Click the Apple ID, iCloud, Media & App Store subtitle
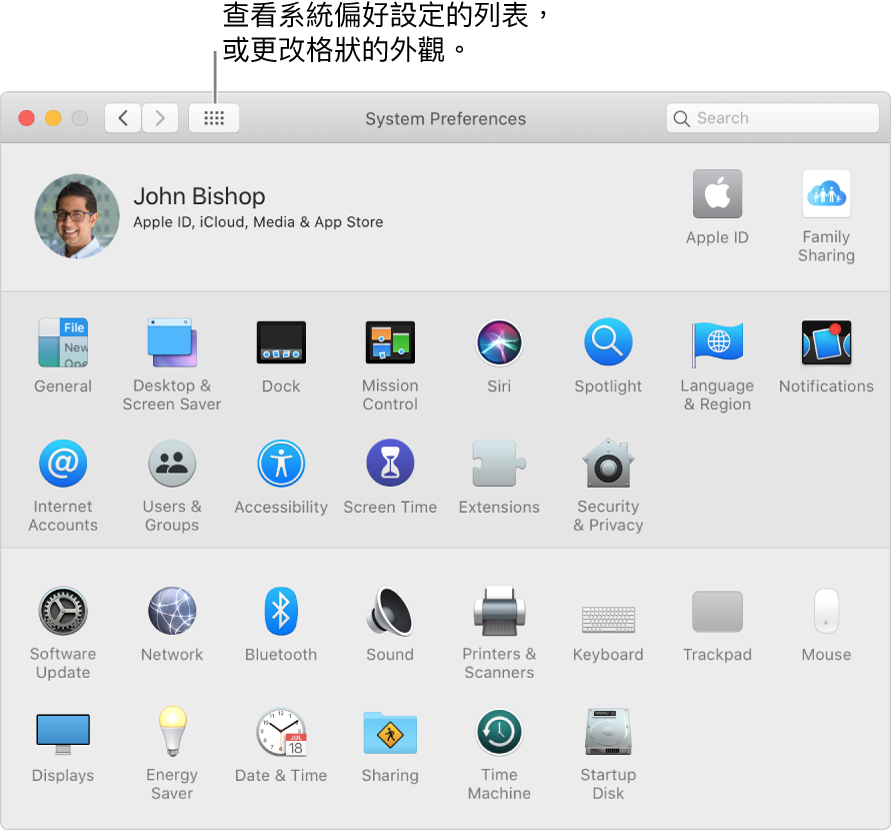891x830 pixels. pyautogui.click(x=258, y=222)
